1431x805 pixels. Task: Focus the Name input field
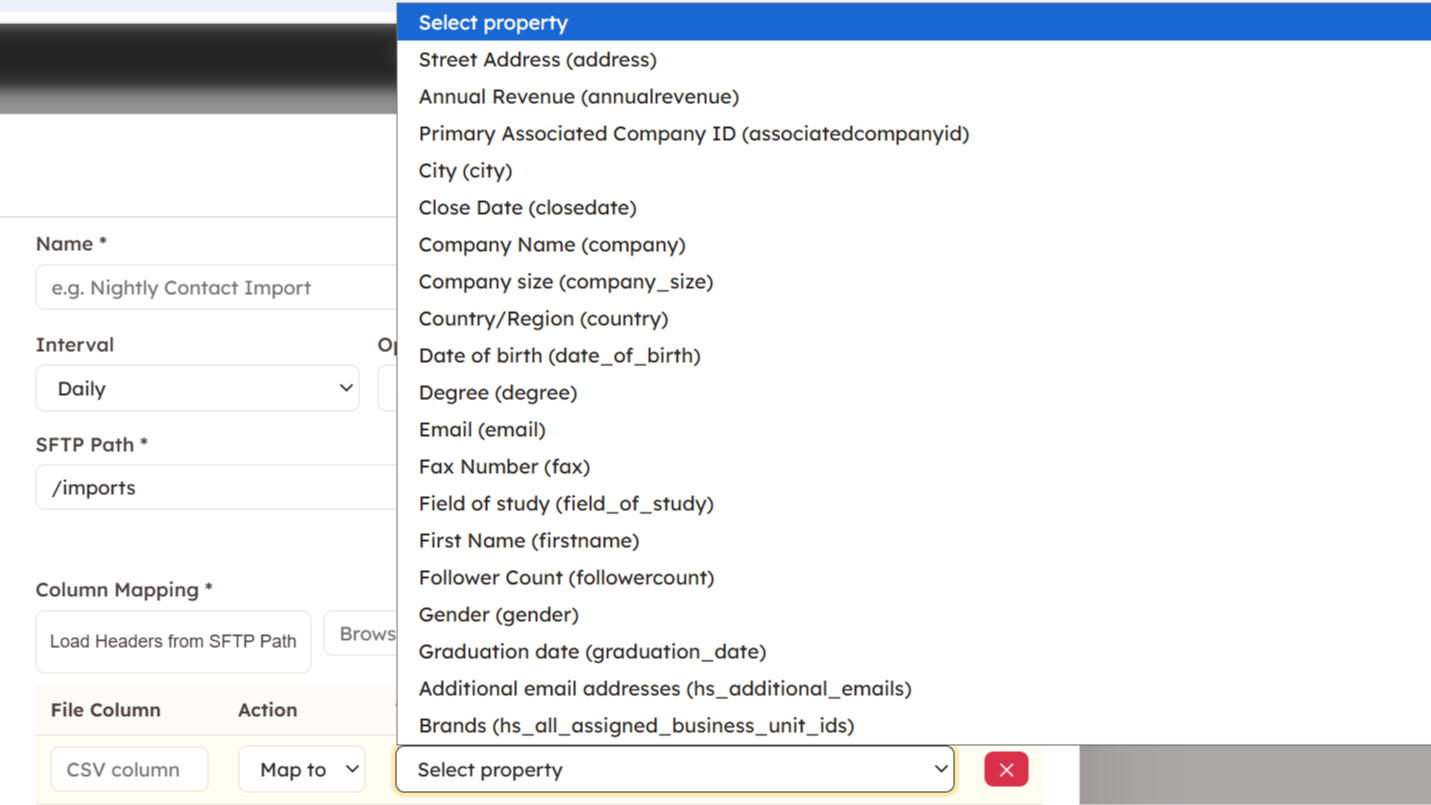216,287
